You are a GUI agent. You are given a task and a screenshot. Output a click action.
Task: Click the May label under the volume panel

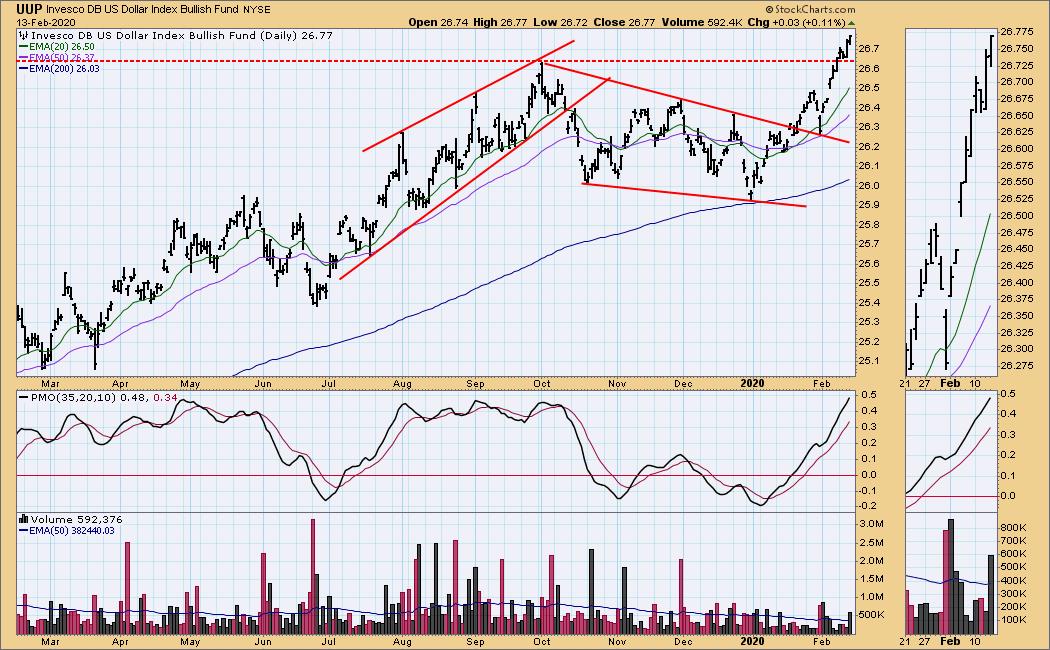click(x=190, y=641)
